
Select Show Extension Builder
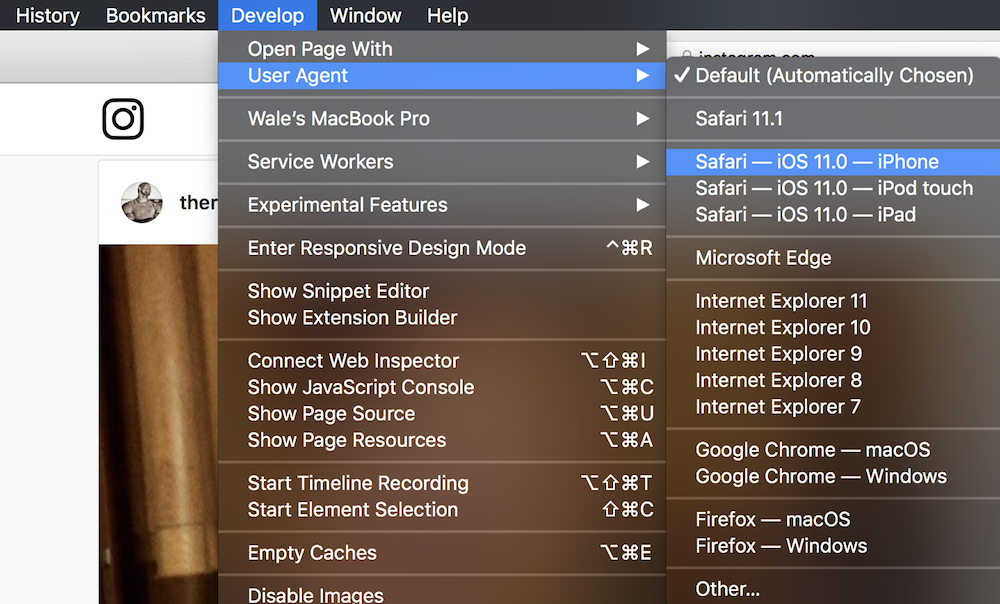pyautogui.click(x=442, y=318)
